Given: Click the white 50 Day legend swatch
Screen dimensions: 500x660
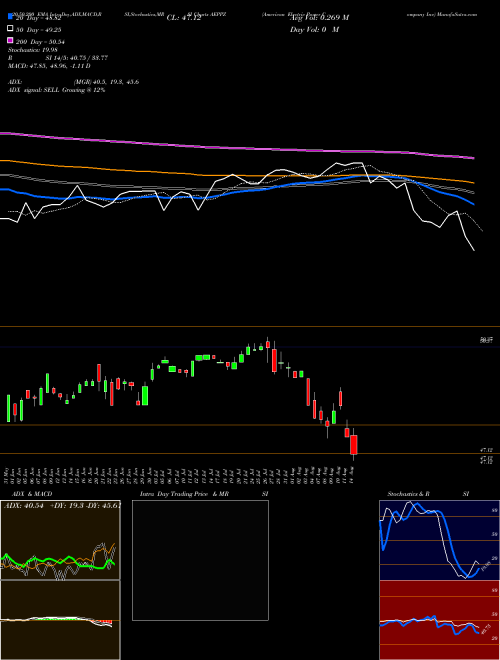Looking at the screenshot, I should [11, 29].
